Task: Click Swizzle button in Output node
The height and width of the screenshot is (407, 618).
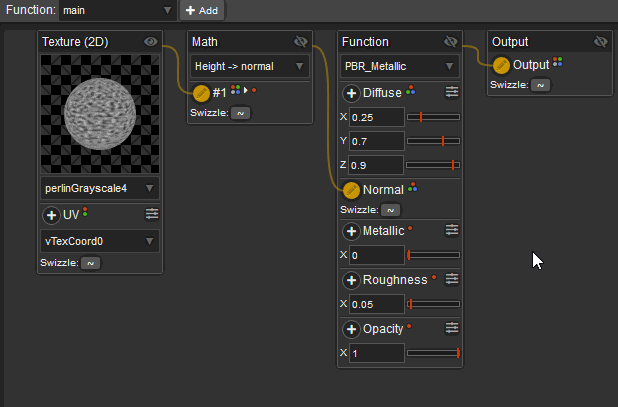Action: click(x=540, y=85)
